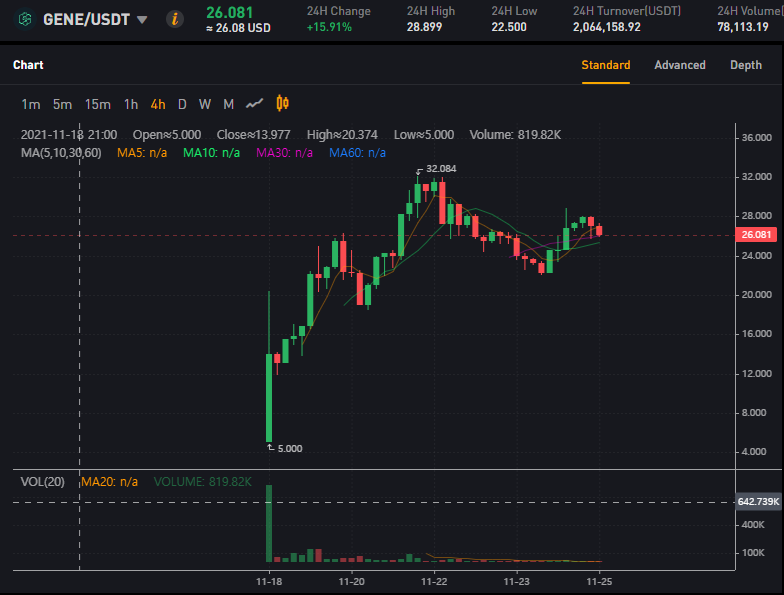784x595 pixels.
Task: Switch to line chart icon
Action: click(254, 104)
